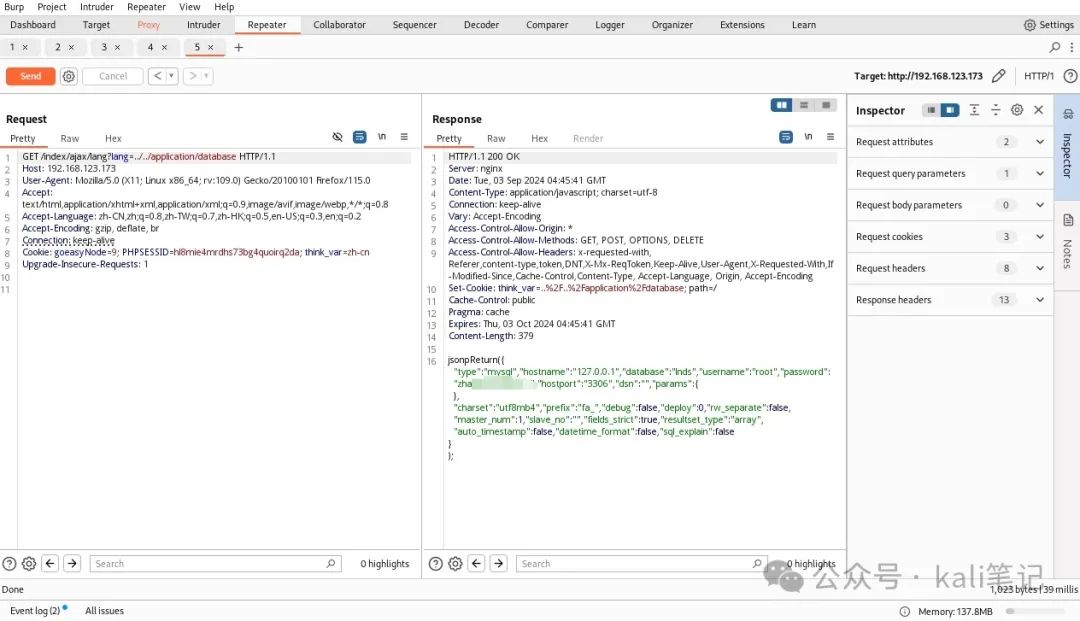Open previous history dropdown arrow

(172, 76)
